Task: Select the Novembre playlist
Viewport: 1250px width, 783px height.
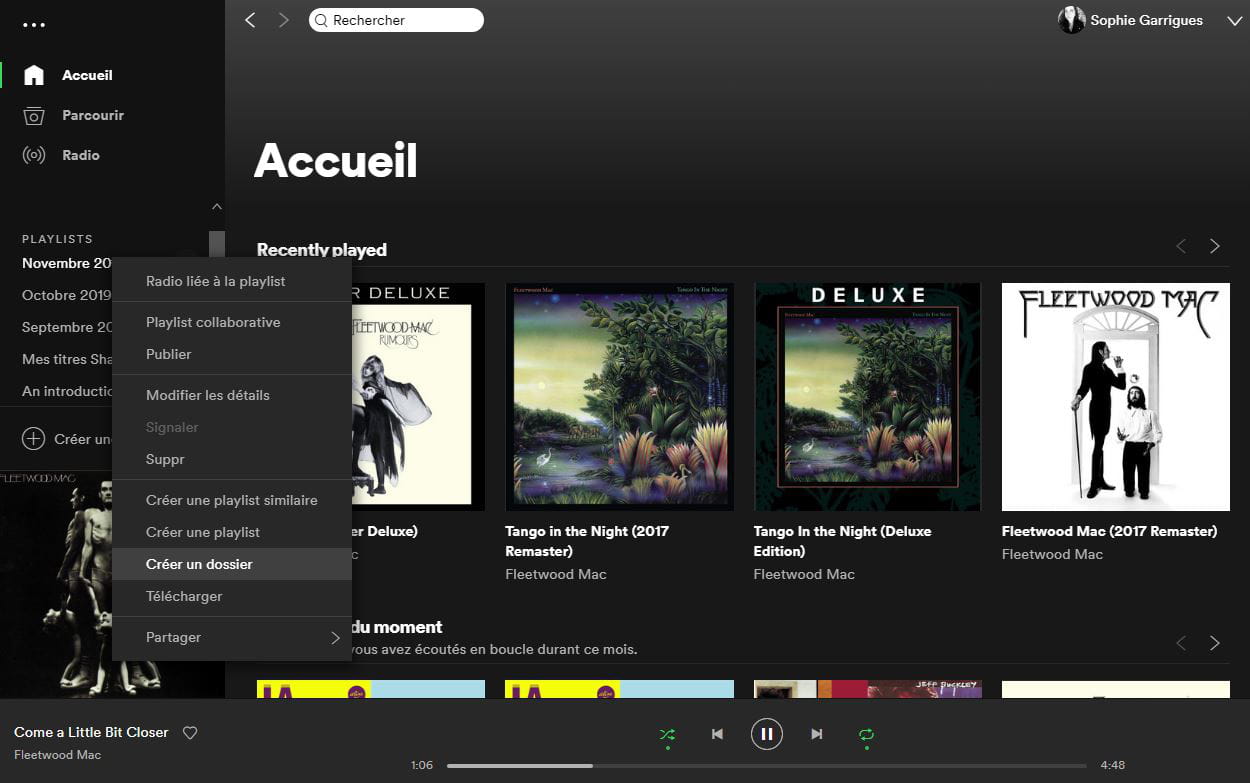Action: [x=67, y=263]
